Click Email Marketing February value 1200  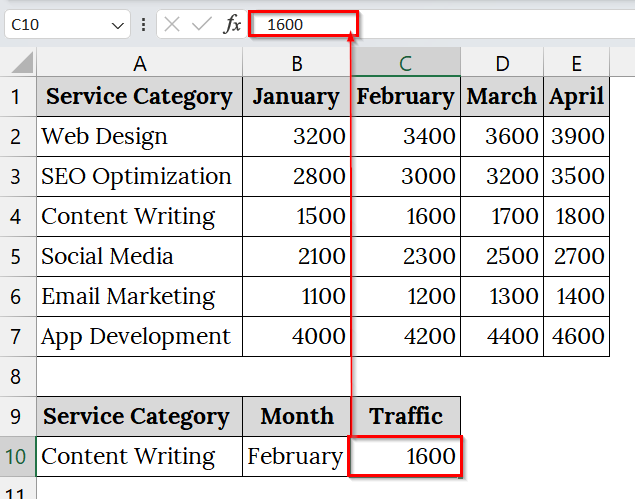(x=405, y=296)
